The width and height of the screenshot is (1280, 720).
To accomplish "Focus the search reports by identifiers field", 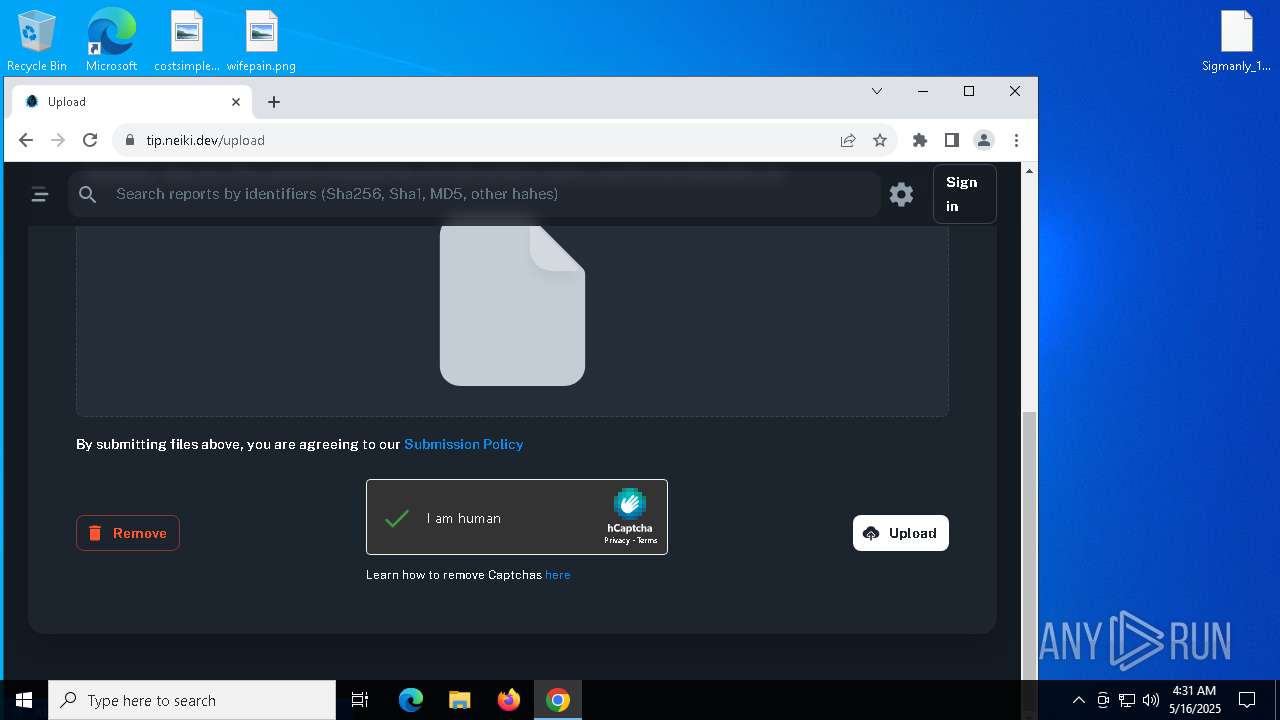I will [475, 194].
